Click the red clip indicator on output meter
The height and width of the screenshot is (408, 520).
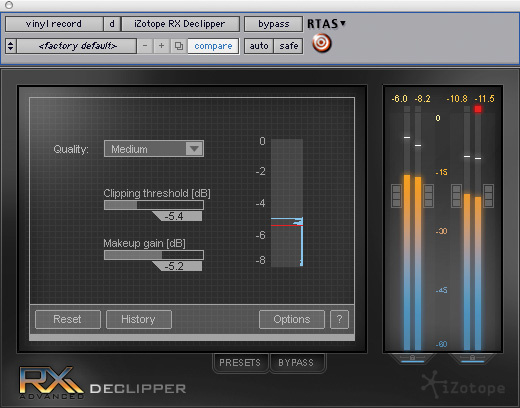(478, 109)
